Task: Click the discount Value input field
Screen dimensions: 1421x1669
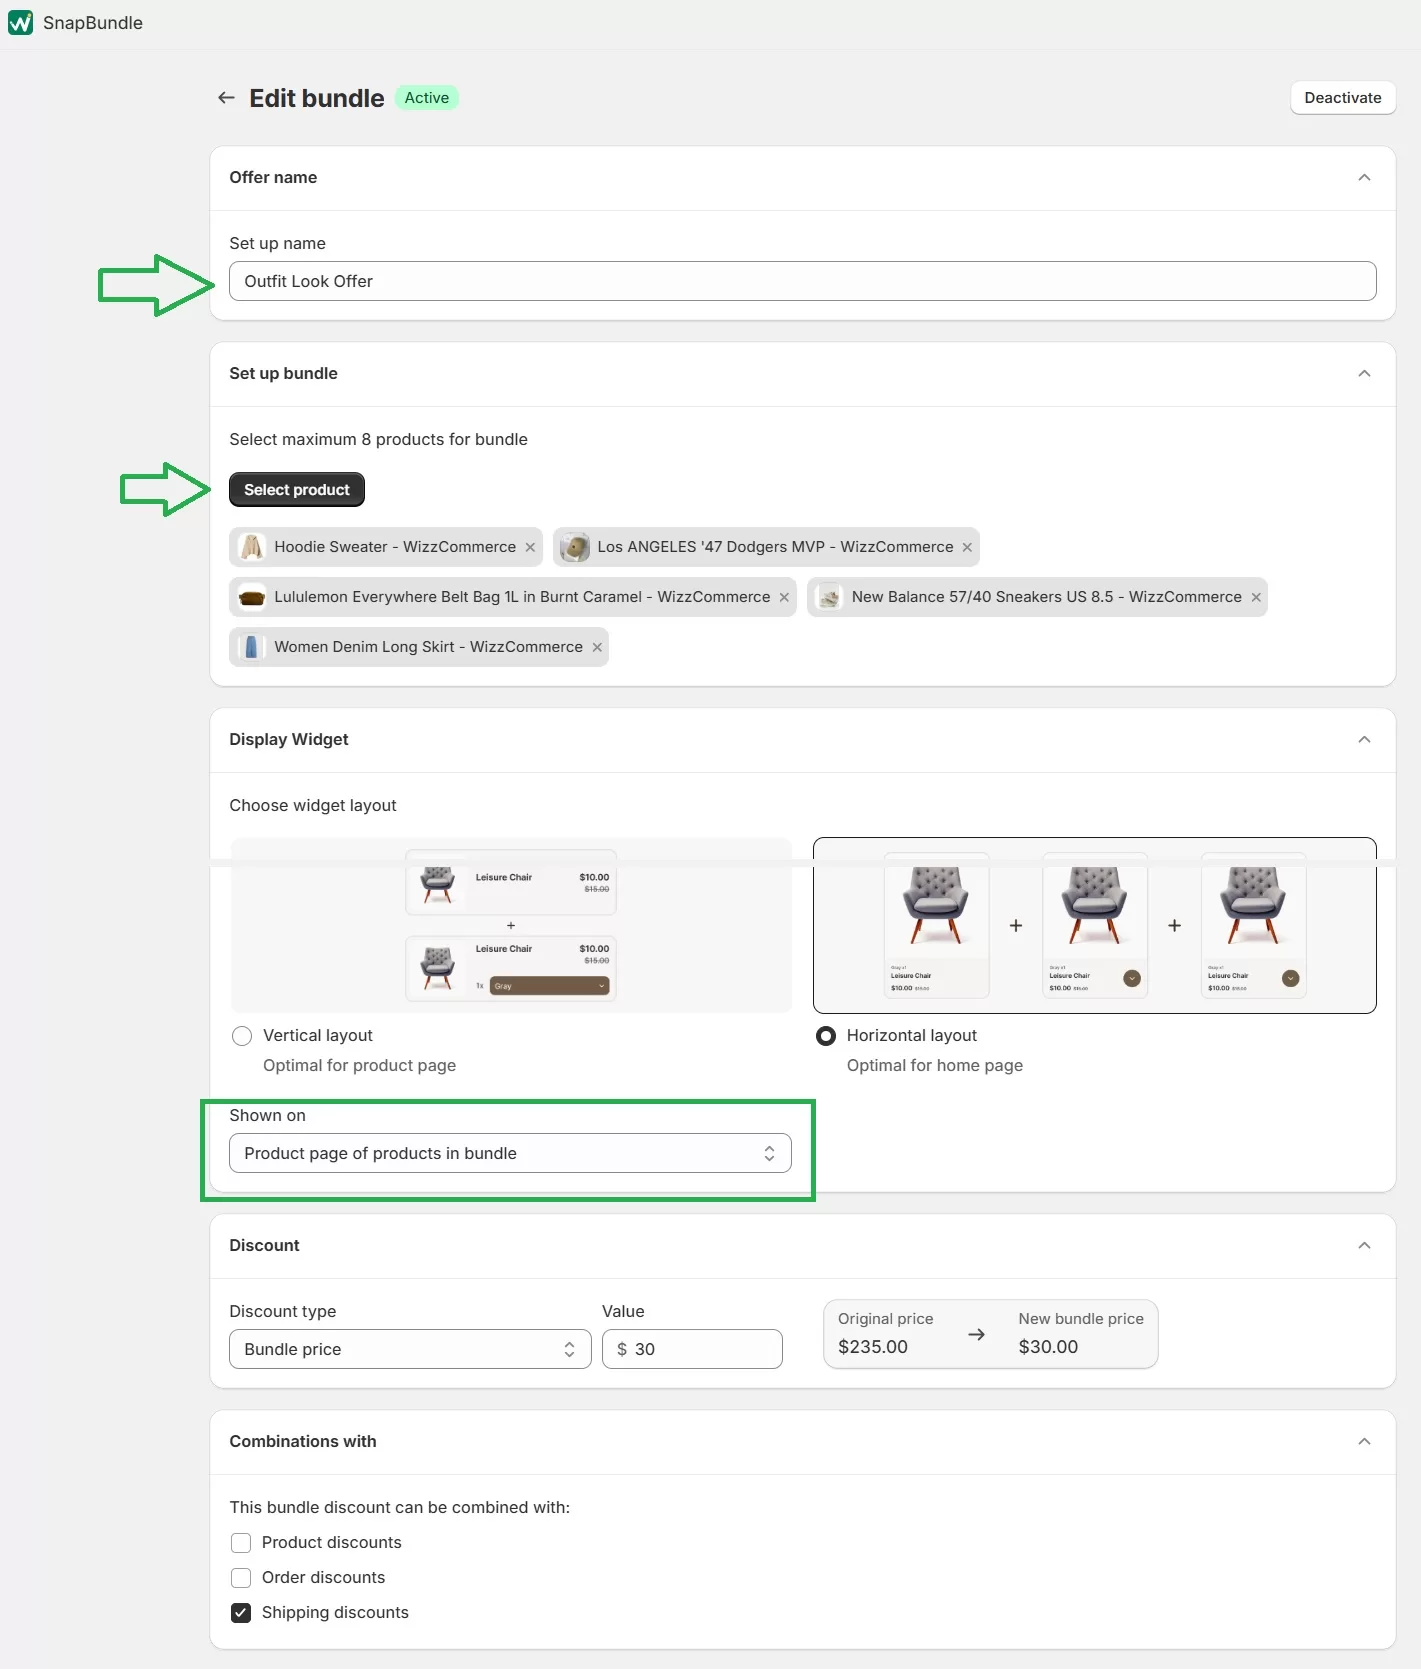Action: (692, 1349)
